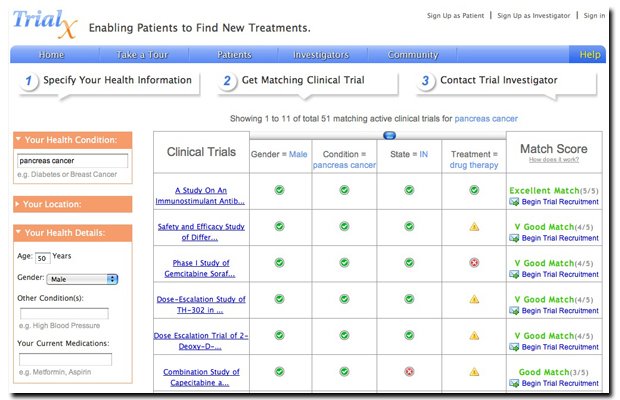Click the TrialX logo

45,24
